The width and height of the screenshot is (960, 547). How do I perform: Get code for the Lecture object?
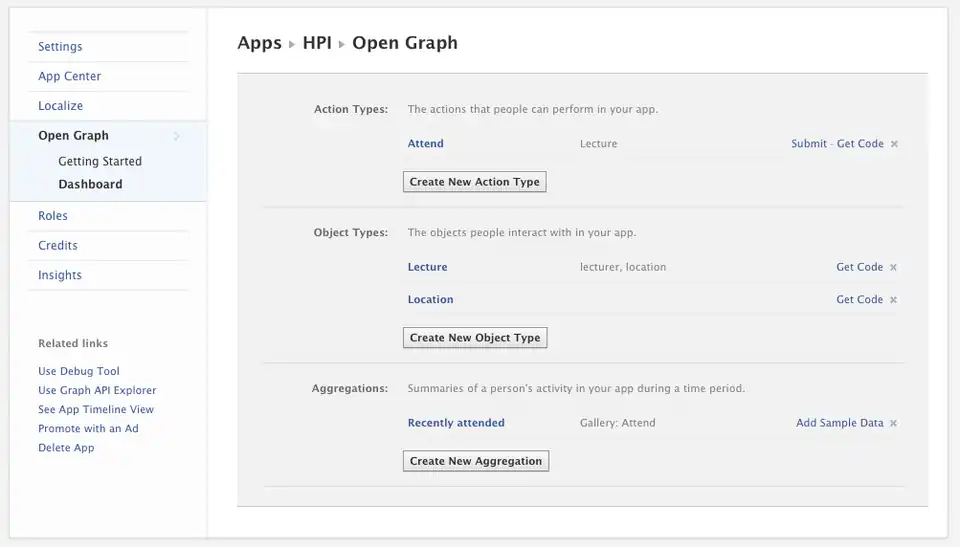point(859,268)
